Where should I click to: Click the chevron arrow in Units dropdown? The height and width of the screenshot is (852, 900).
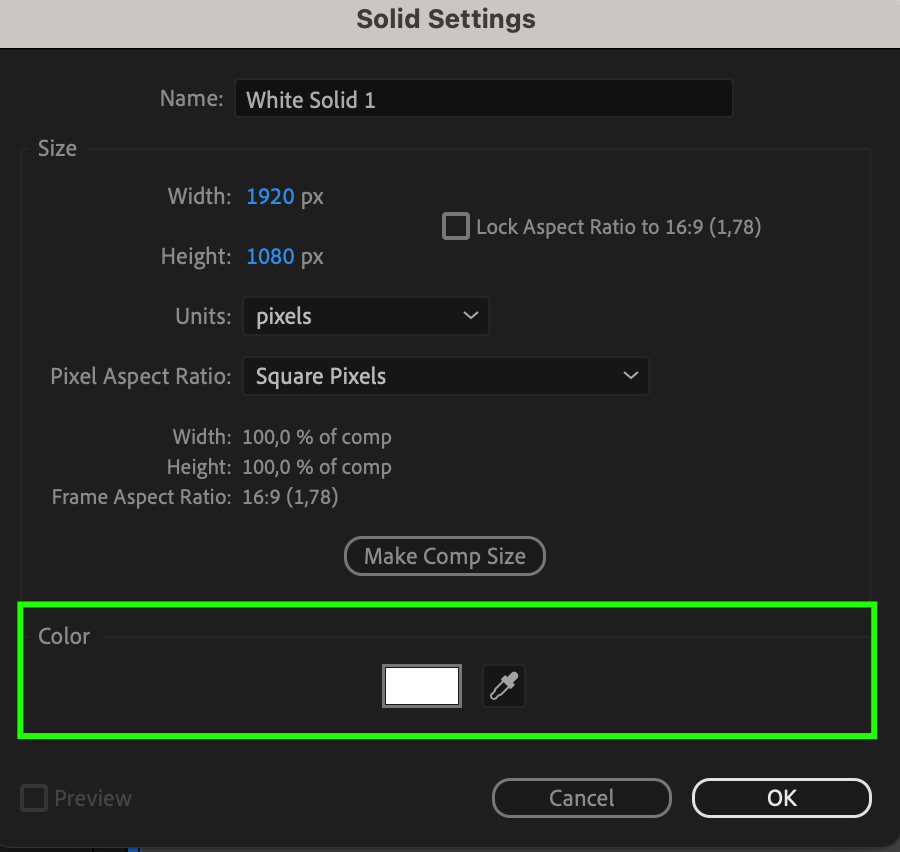471,317
